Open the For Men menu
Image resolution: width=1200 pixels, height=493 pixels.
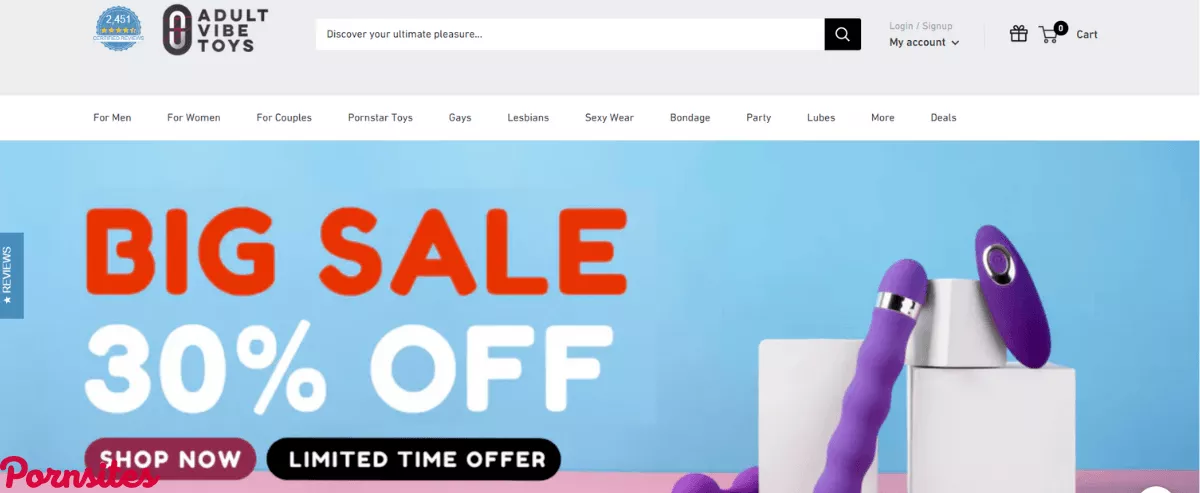point(112,118)
